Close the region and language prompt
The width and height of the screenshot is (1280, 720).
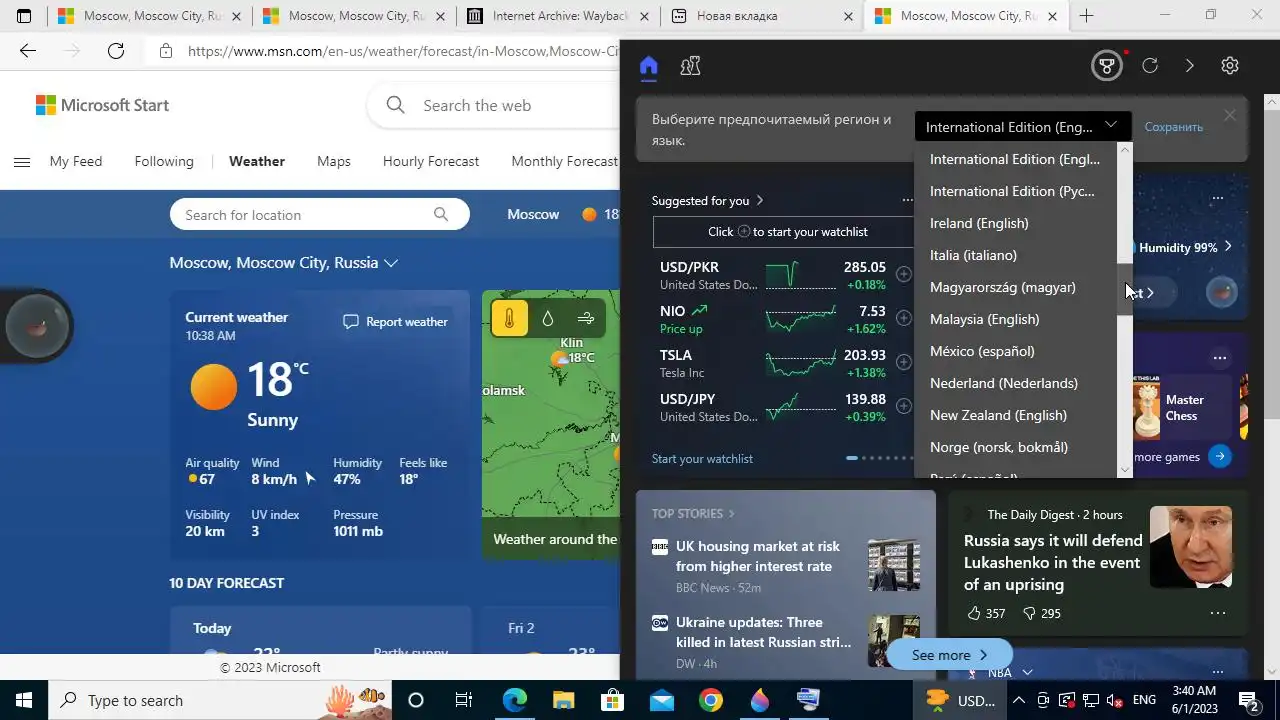click(1230, 115)
